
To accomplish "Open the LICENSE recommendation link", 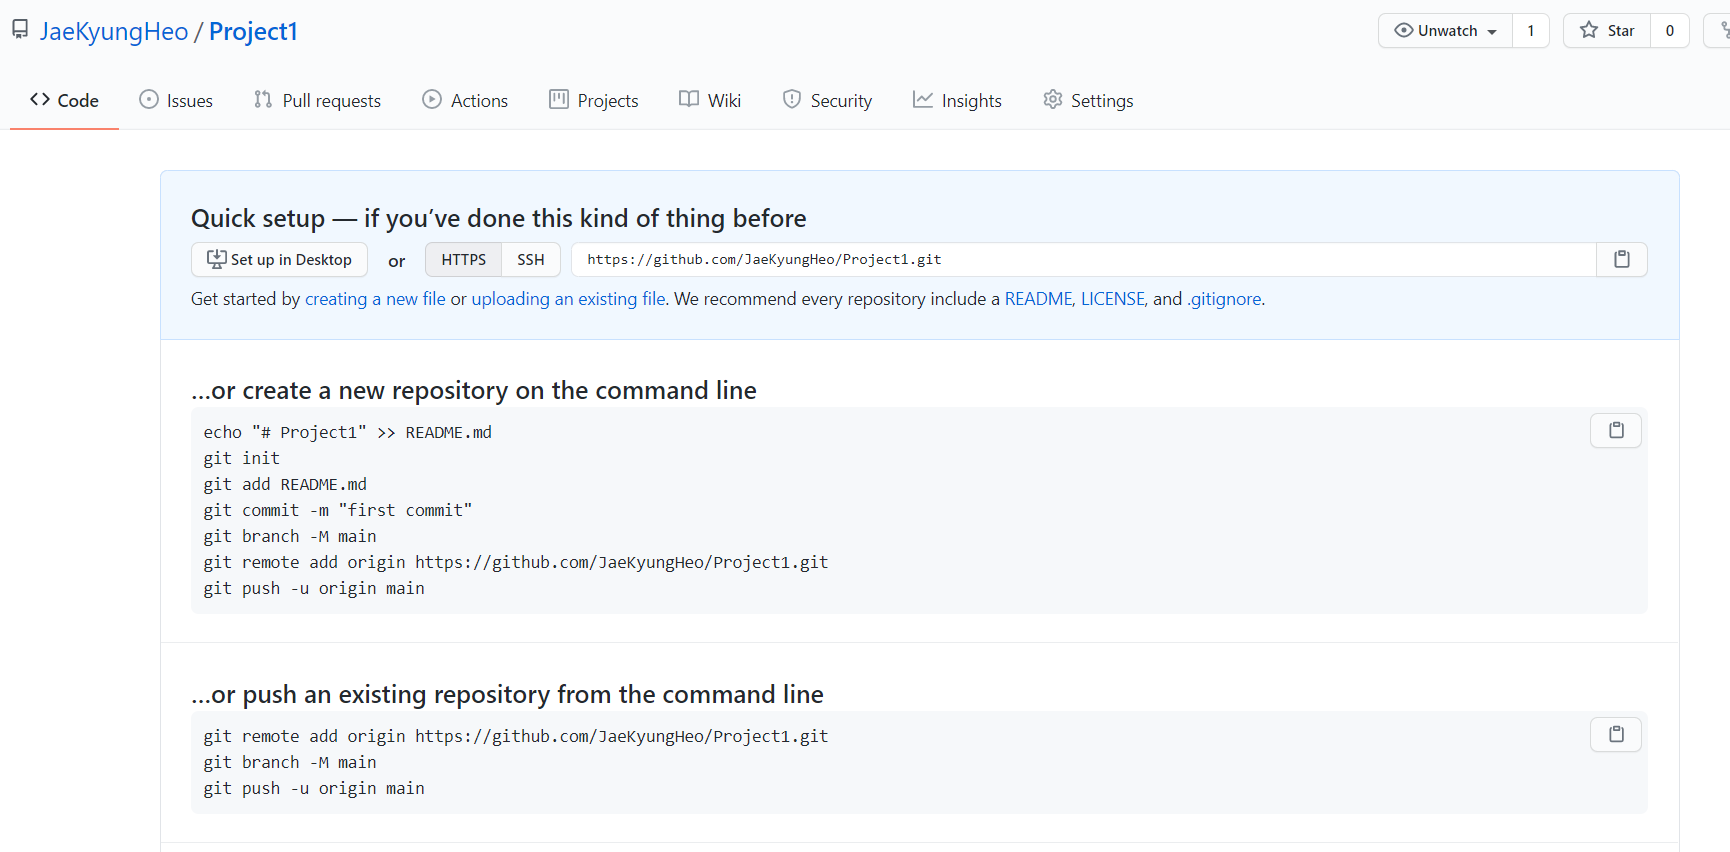I will point(1112,299).
